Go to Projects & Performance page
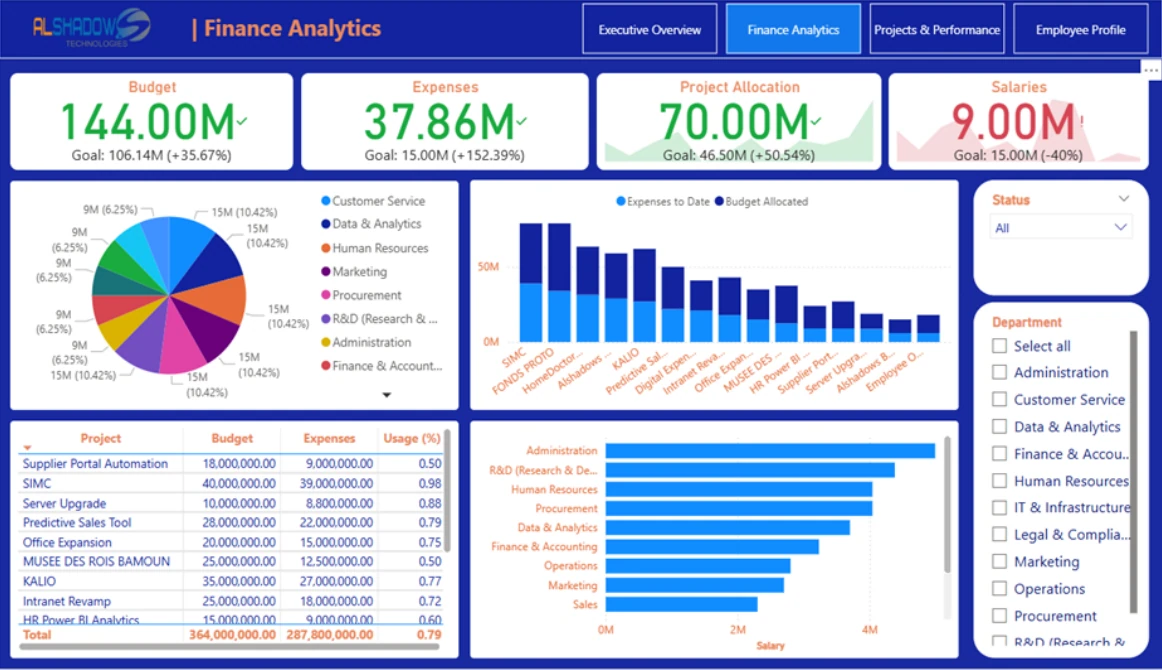This screenshot has height=670, width=1162. tap(937, 30)
